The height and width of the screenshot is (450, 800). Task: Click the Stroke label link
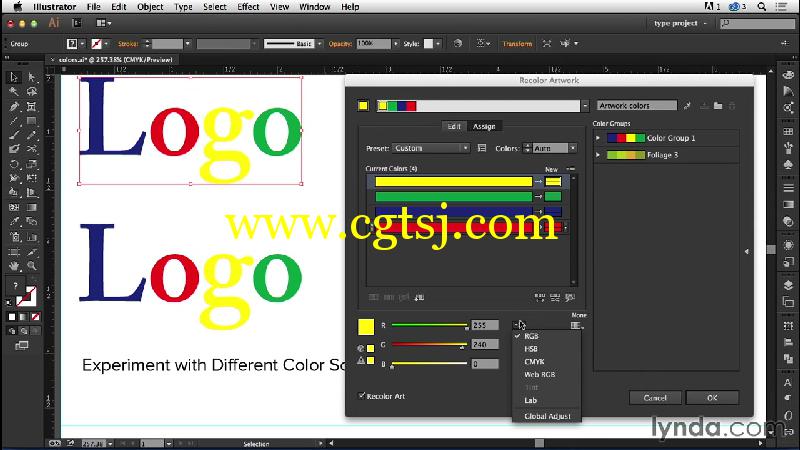click(x=128, y=44)
